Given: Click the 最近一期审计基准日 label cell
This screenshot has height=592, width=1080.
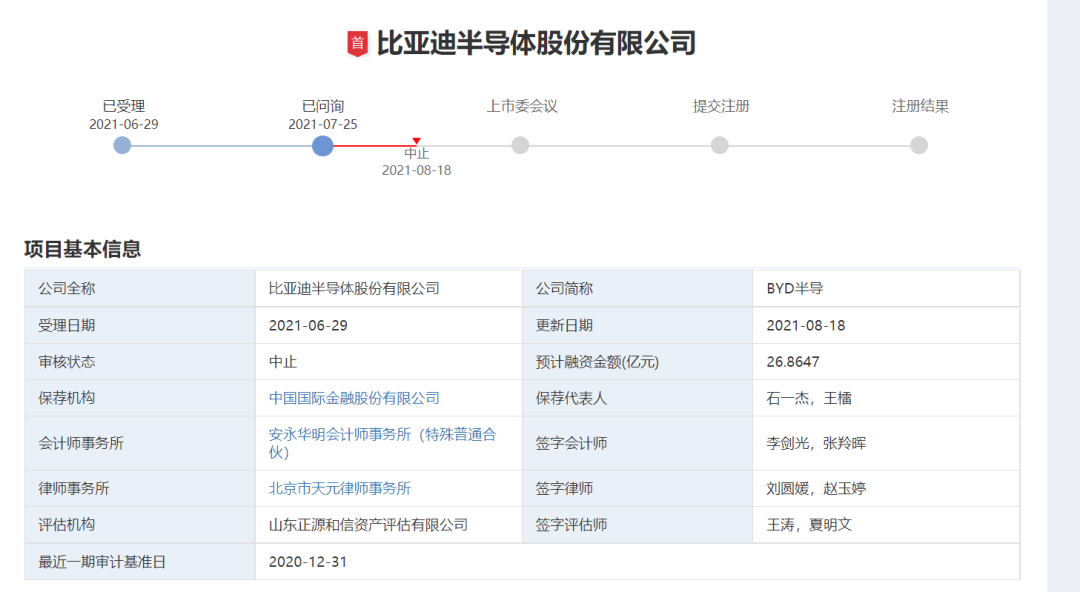Looking at the screenshot, I should point(140,562).
